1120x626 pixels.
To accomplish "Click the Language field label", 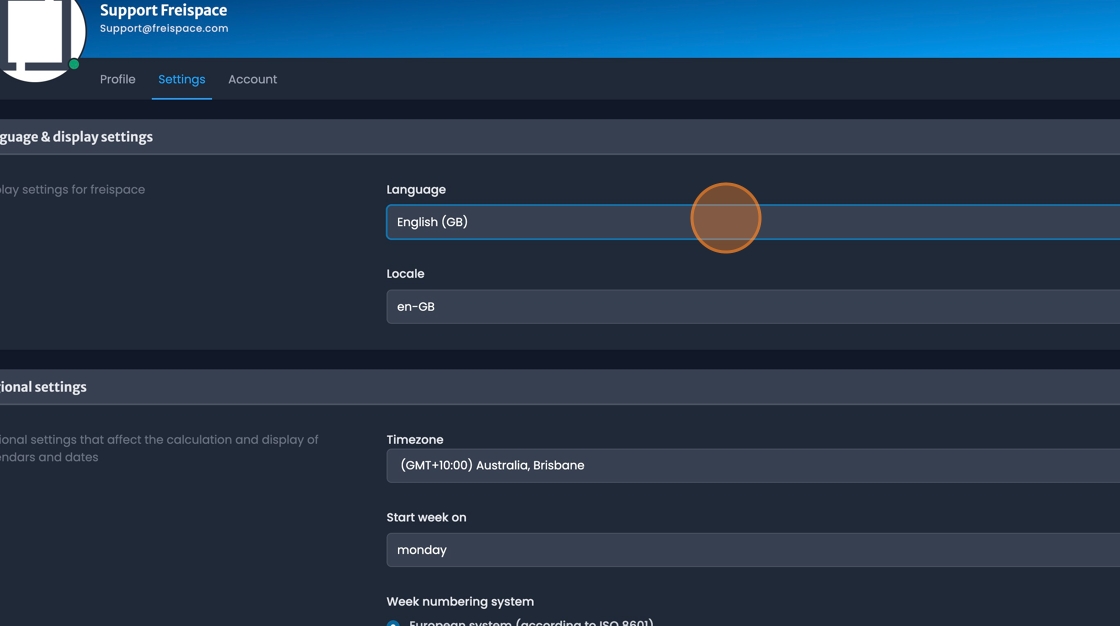I will (x=416, y=189).
